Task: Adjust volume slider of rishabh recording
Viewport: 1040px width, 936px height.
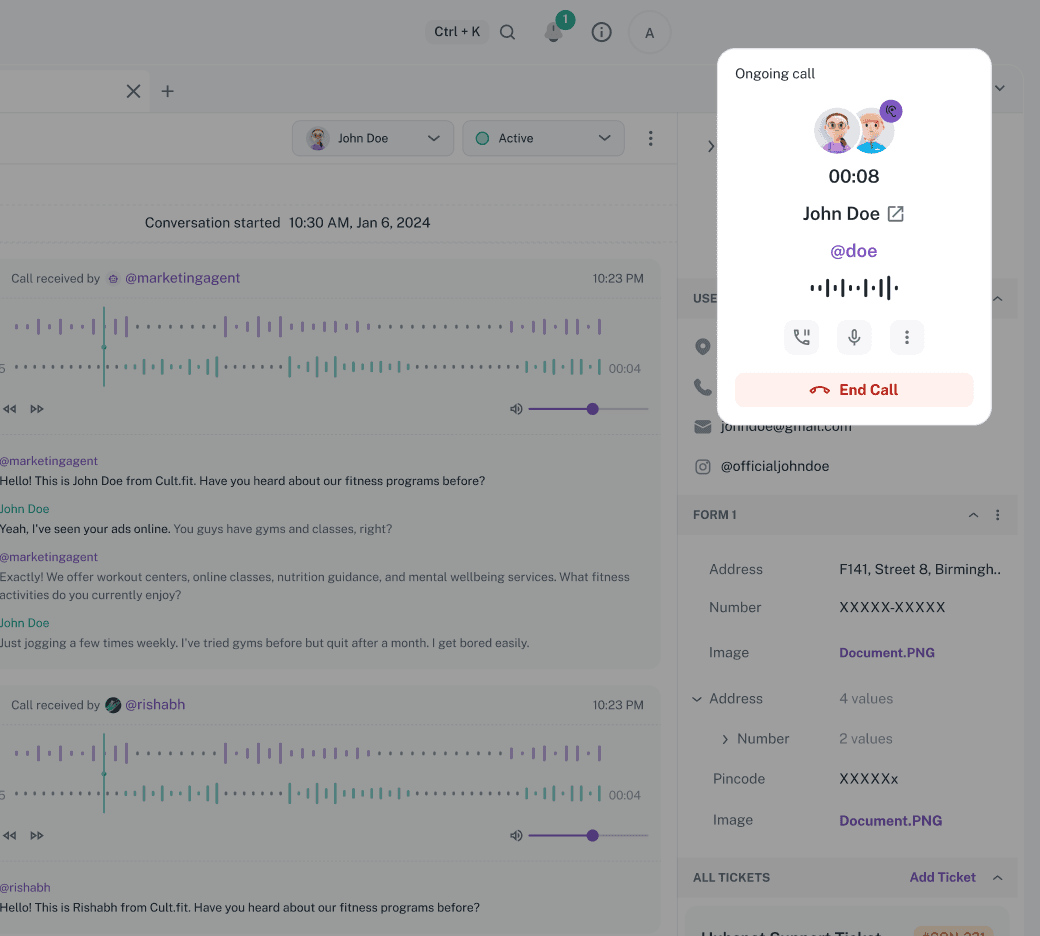Action: pos(588,835)
